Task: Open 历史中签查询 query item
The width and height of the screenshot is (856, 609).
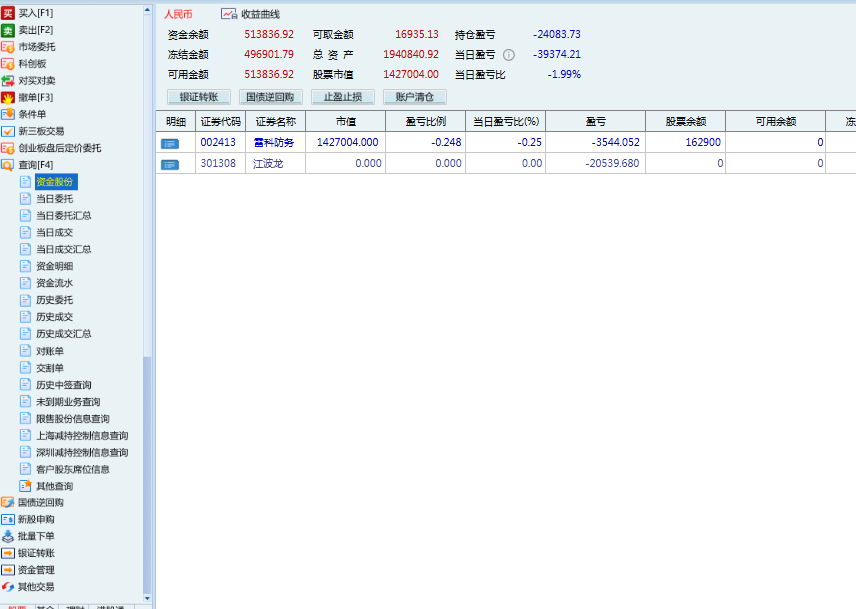Action: click(63, 385)
